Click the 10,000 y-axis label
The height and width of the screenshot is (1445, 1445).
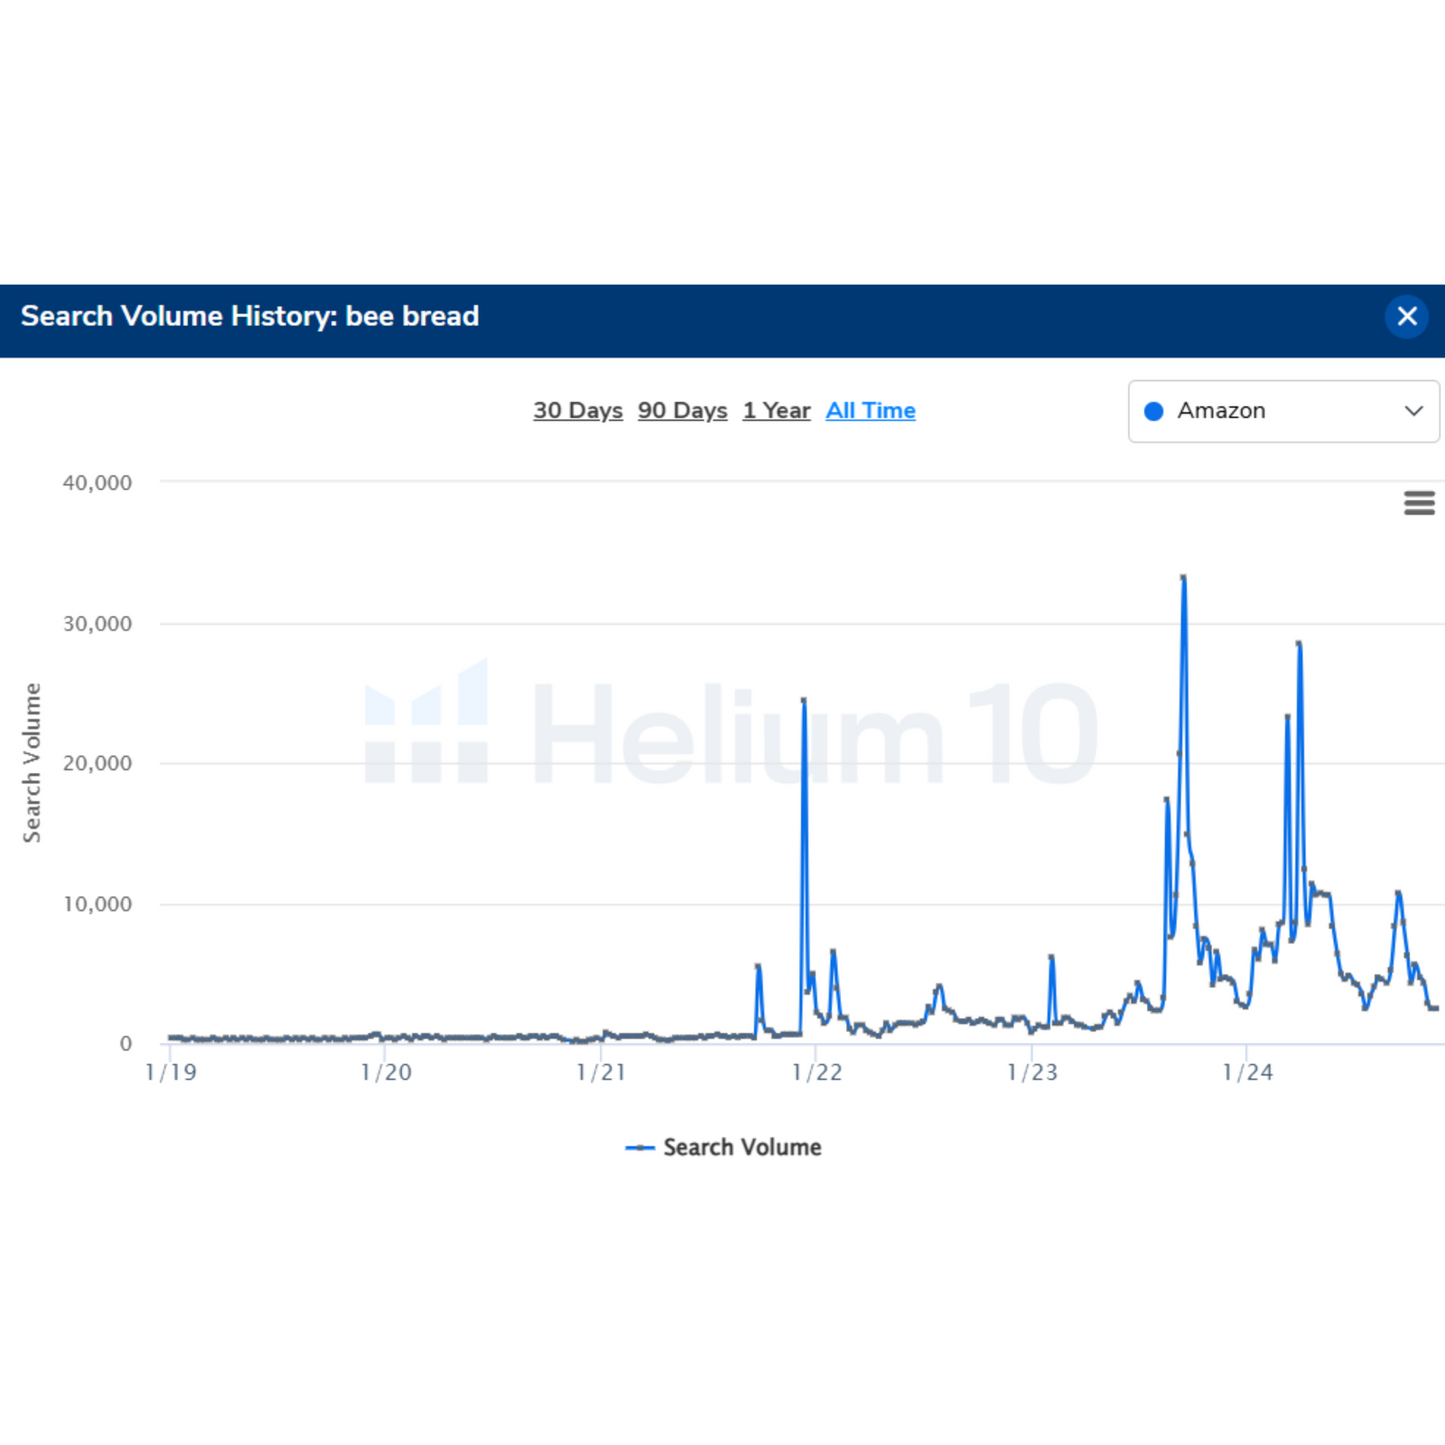(x=97, y=904)
